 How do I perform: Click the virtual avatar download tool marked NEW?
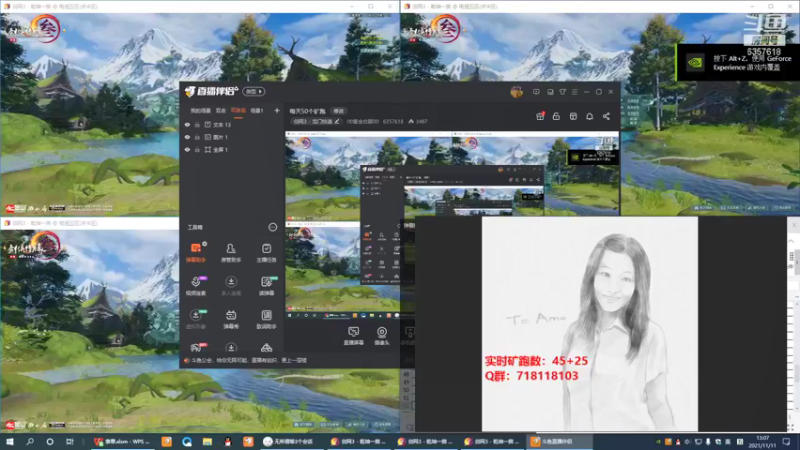[x=195, y=319]
